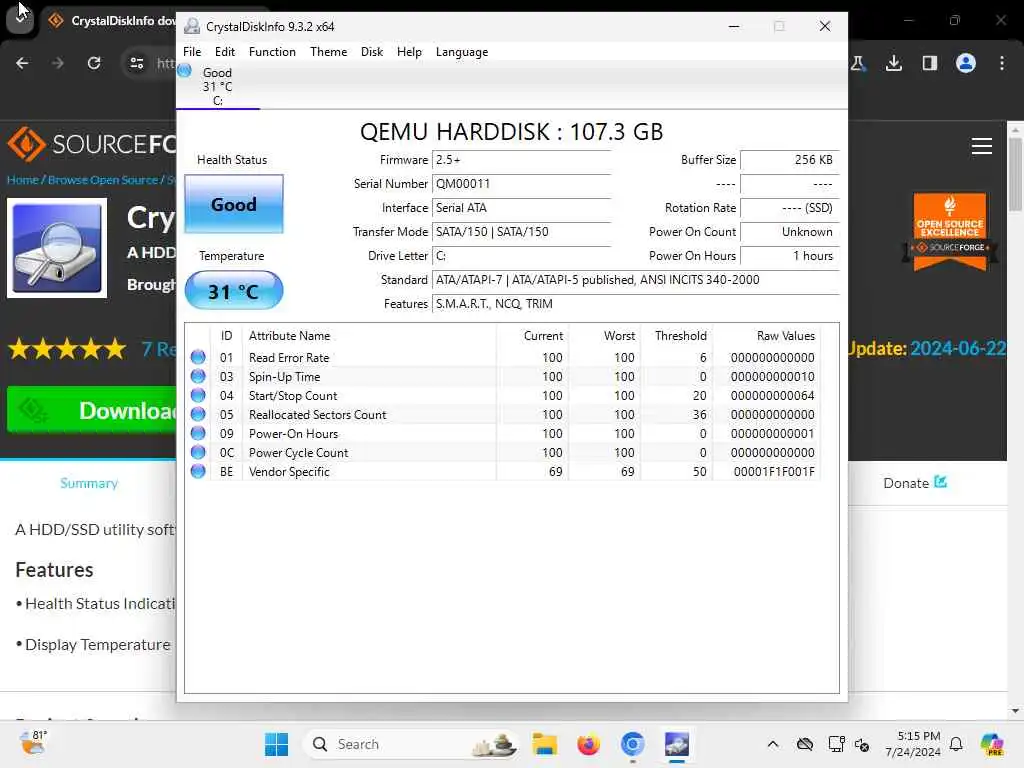Click the taskbar Search box
This screenshot has width=1024, height=768.
pyautogui.click(x=410, y=744)
